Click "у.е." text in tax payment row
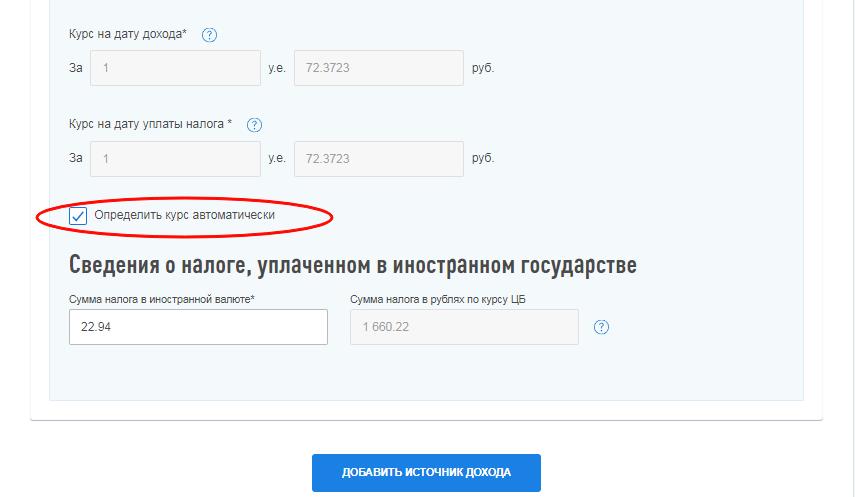The height and width of the screenshot is (497, 855). point(277,158)
